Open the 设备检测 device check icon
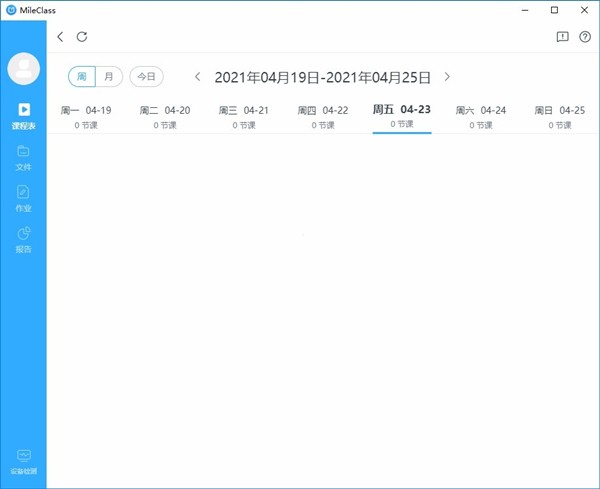Viewport: 600px width, 489px height. coord(24,462)
